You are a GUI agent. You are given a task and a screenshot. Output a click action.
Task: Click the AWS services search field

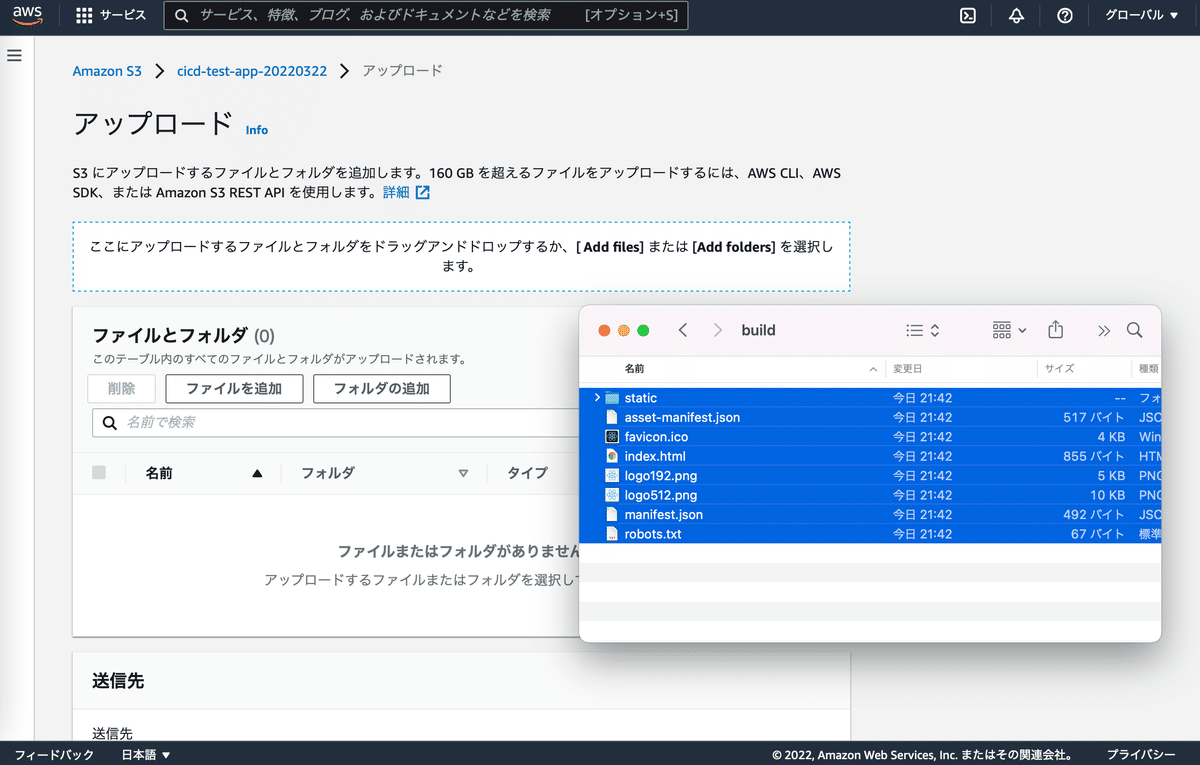[x=425, y=15]
